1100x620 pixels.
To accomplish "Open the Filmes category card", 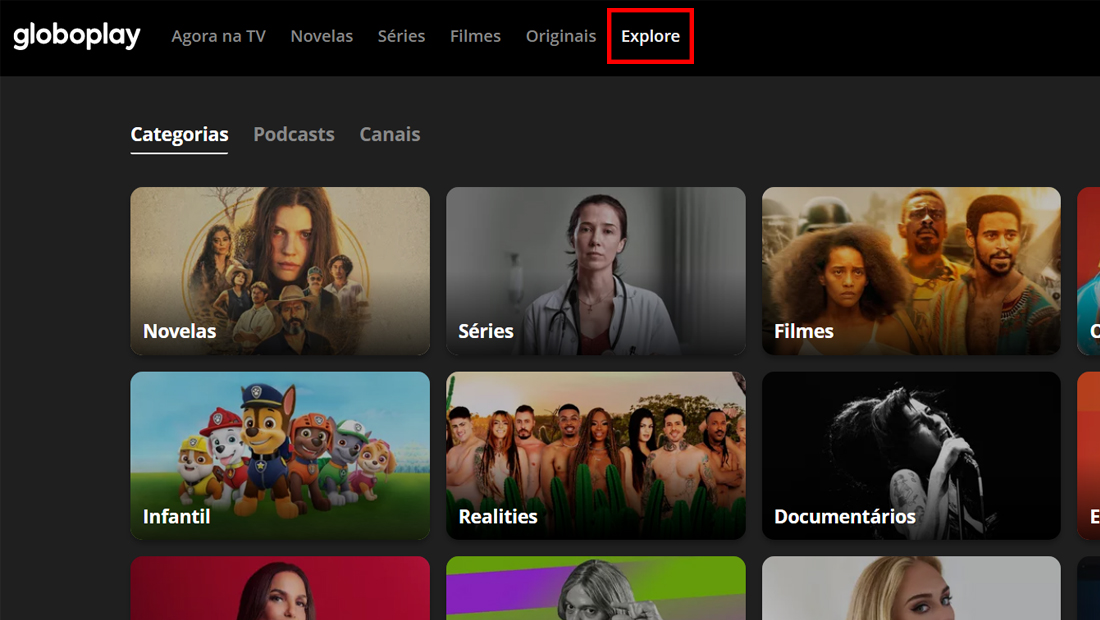I will [x=911, y=271].
